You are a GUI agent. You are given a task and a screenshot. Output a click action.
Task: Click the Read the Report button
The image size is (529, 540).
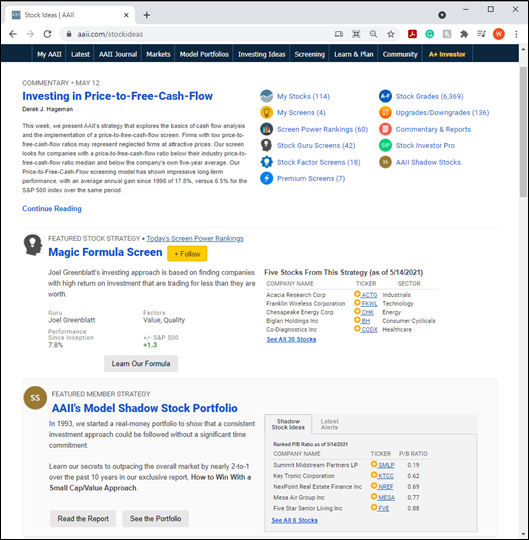click(x=83, y=519)
